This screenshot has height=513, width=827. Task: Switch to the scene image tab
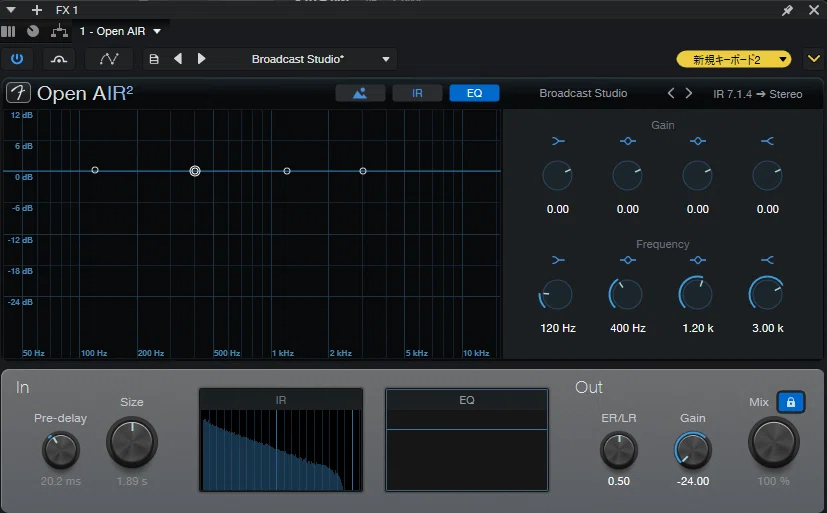360,93
